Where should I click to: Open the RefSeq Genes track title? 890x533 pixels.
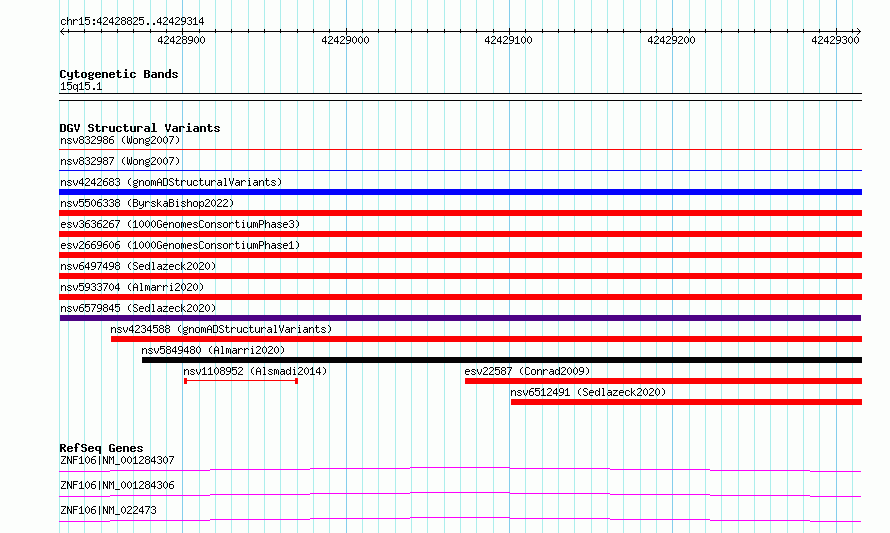(101, 448)
